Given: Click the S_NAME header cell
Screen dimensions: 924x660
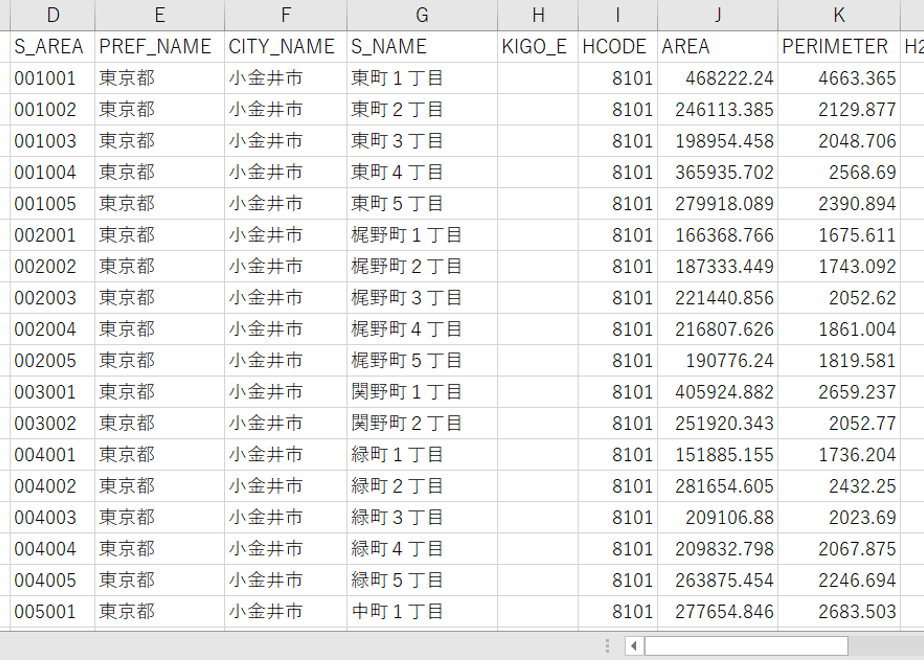Looking at the screenshot, I should coord(422,47).
